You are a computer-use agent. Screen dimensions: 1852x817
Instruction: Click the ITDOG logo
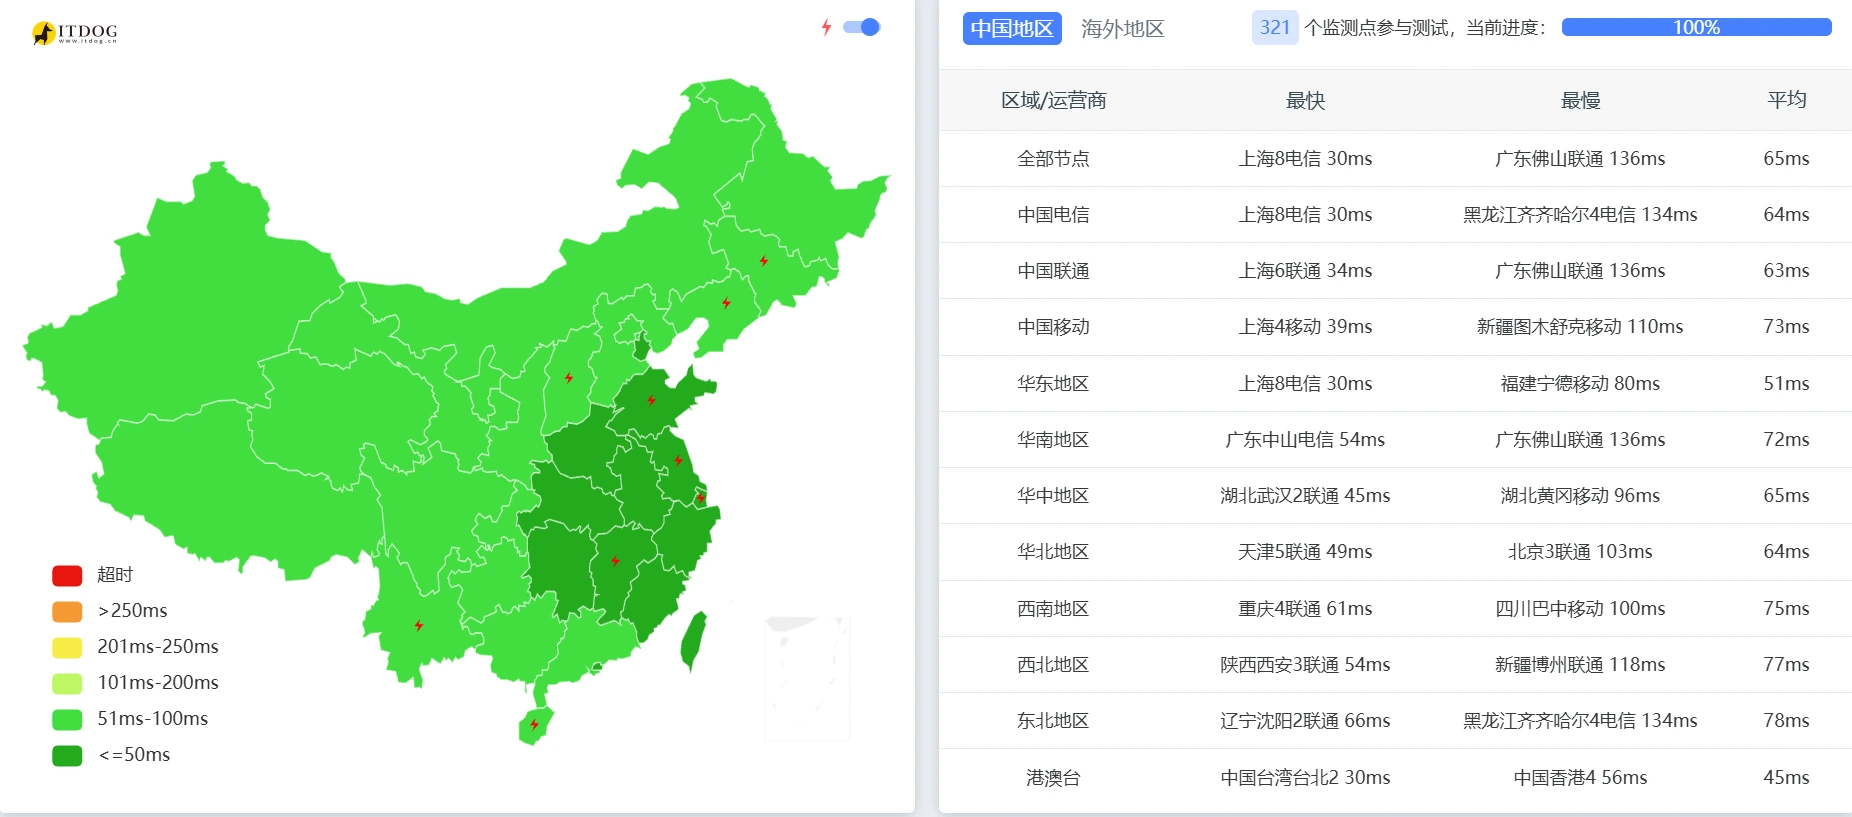coord(75,33)
